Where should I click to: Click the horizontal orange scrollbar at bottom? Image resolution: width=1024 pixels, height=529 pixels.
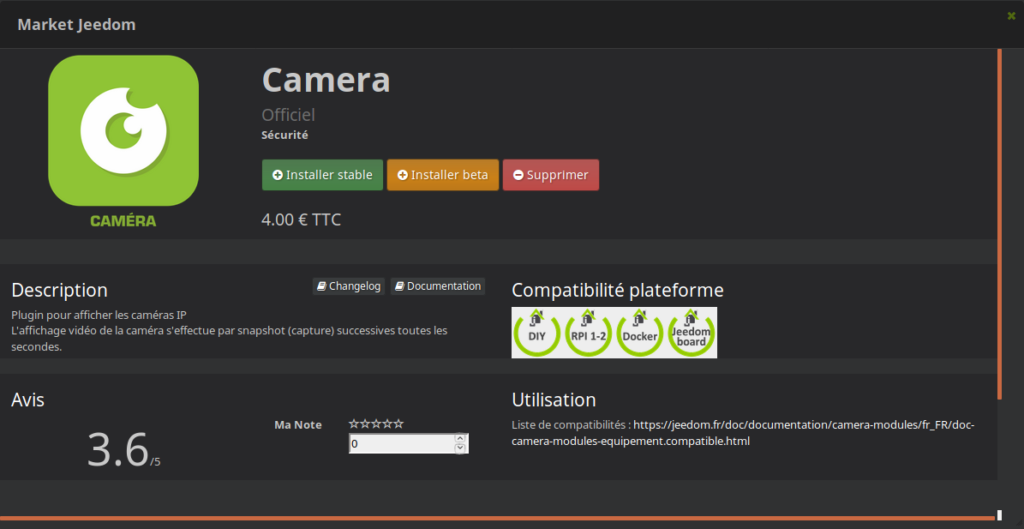[496, 519]
